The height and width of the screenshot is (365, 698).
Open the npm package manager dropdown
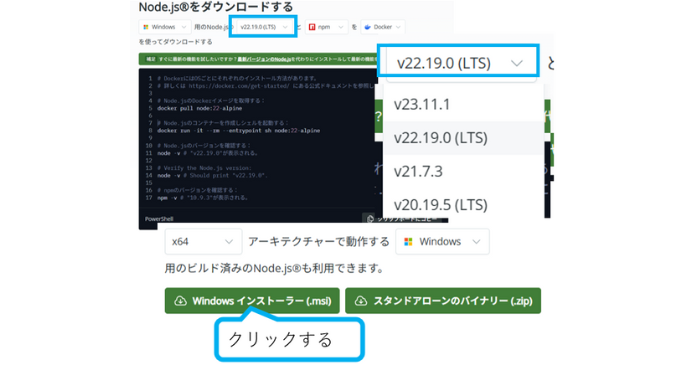[326, 27]
